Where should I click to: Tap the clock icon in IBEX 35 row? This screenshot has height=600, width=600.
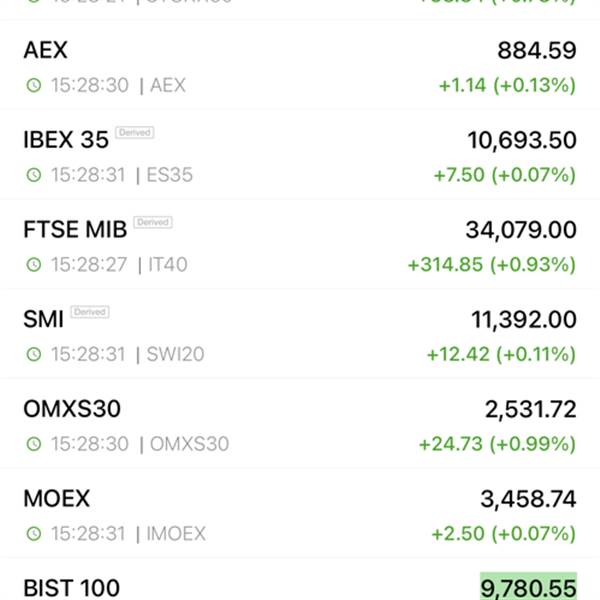(34, 175)
